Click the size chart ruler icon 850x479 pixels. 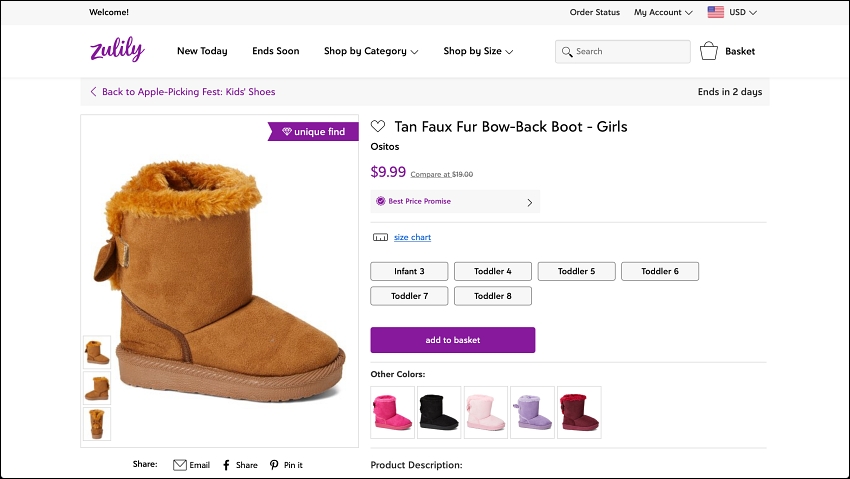coord(380,237)
